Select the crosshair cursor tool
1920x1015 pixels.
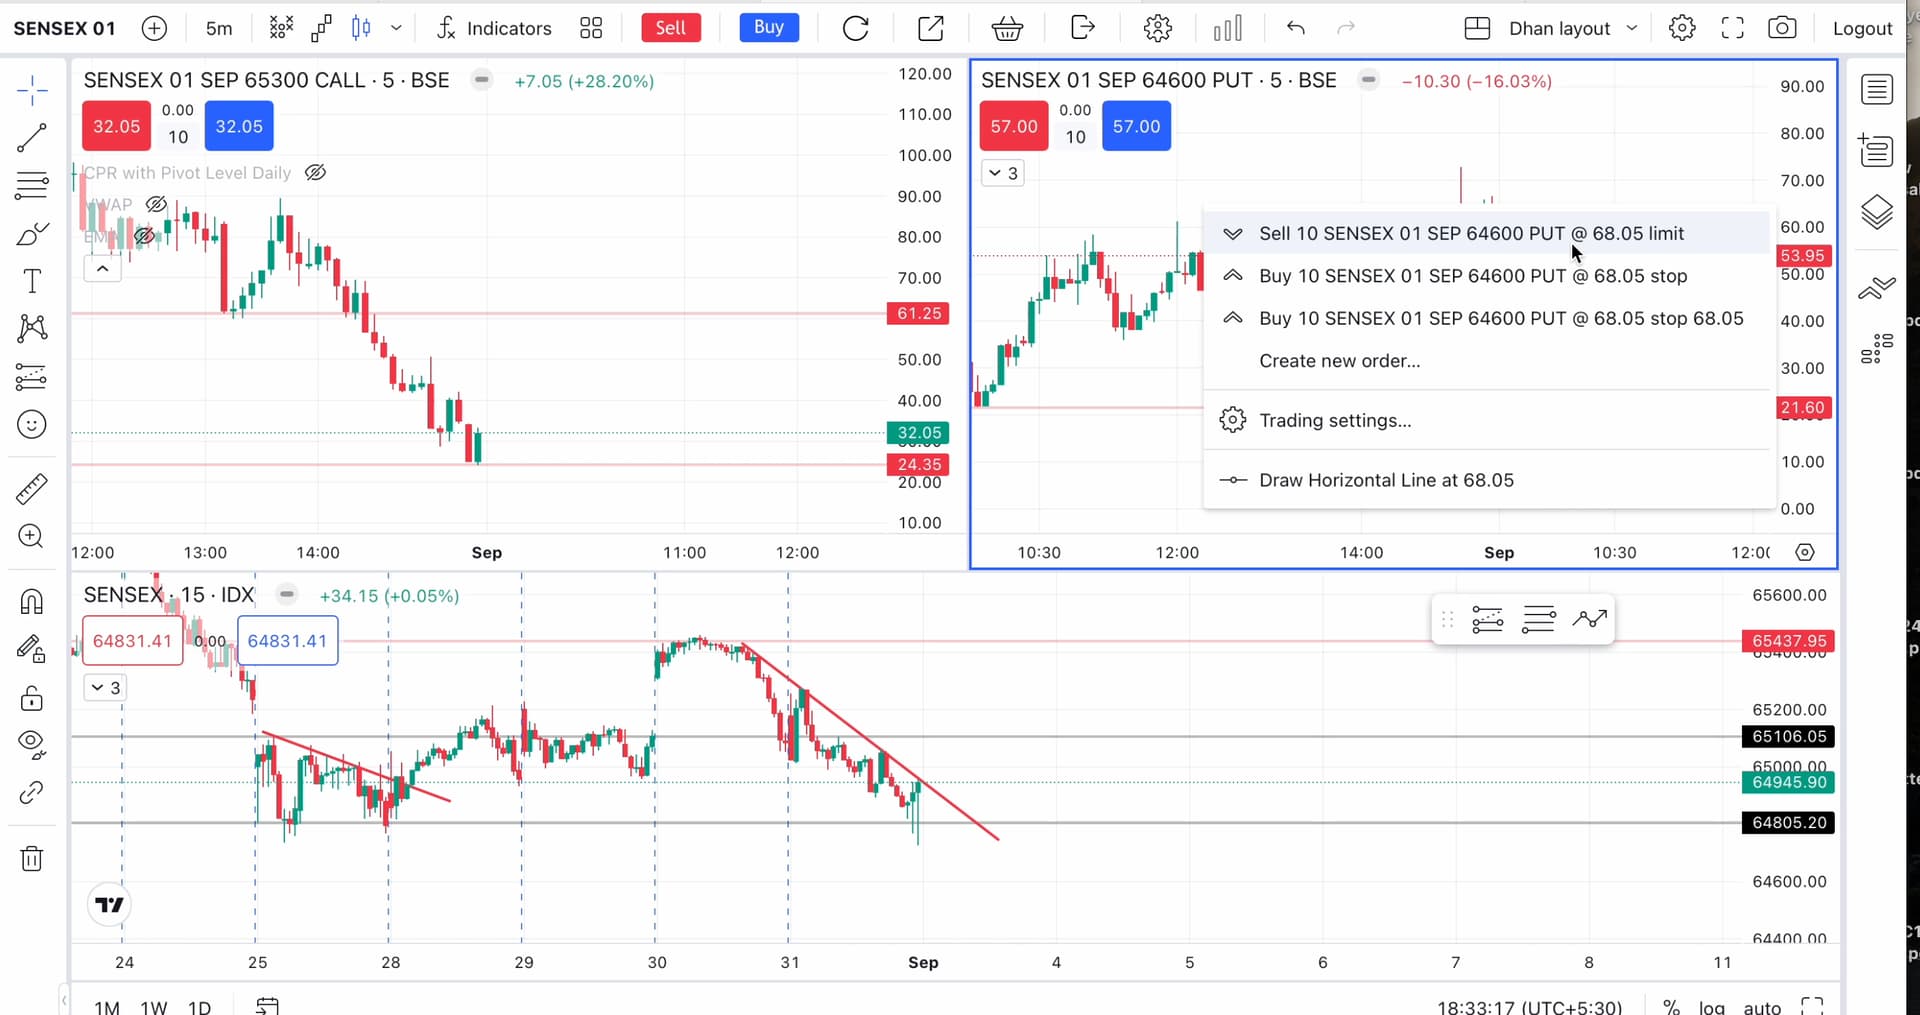(32, 90)
